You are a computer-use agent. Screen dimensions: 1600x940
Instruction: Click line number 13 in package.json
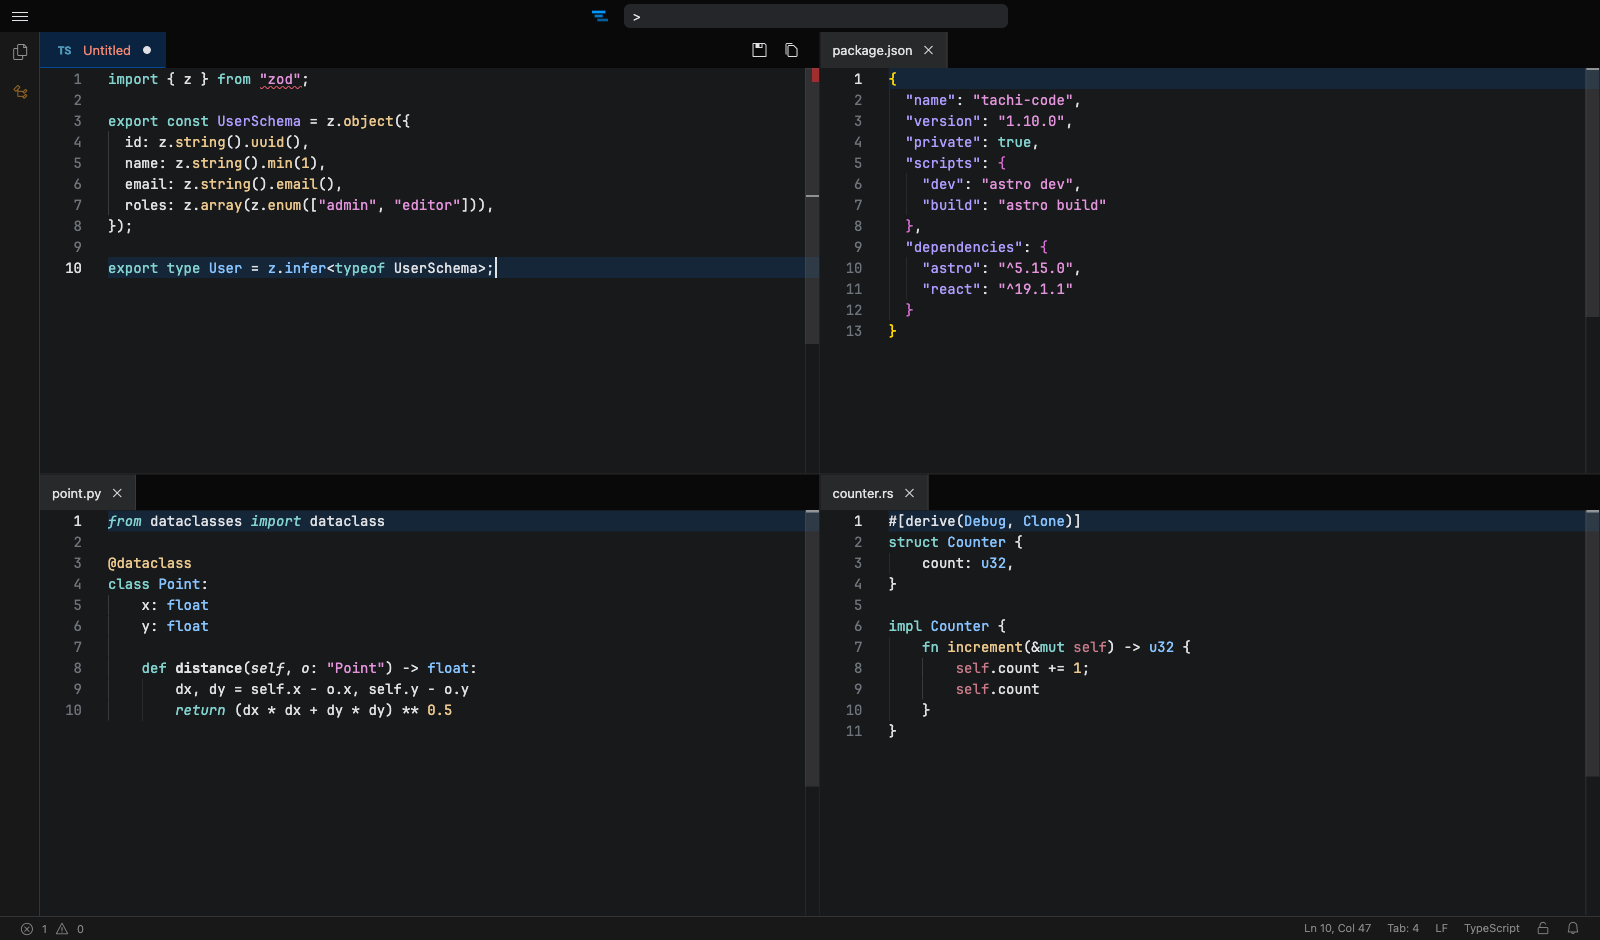854,331
